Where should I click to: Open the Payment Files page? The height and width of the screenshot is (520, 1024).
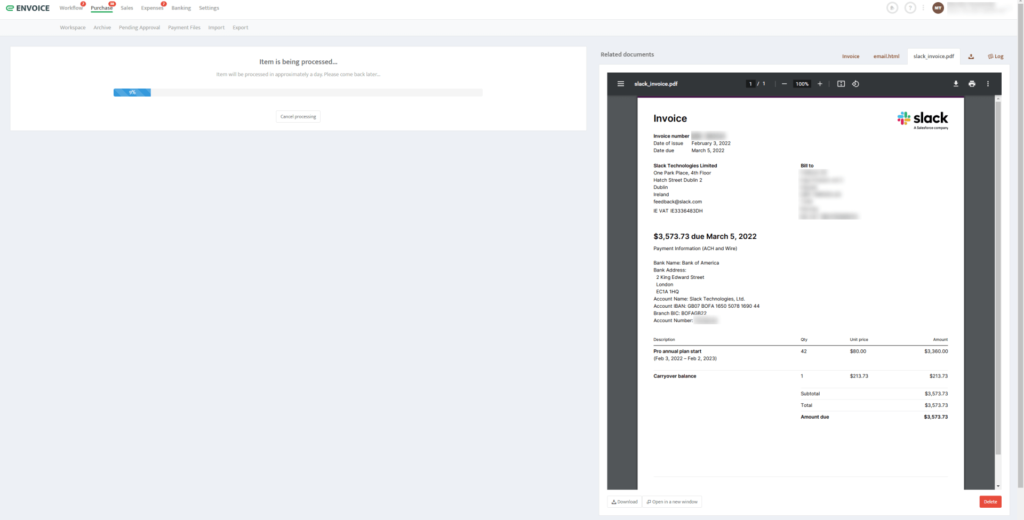tap(184, 27)
